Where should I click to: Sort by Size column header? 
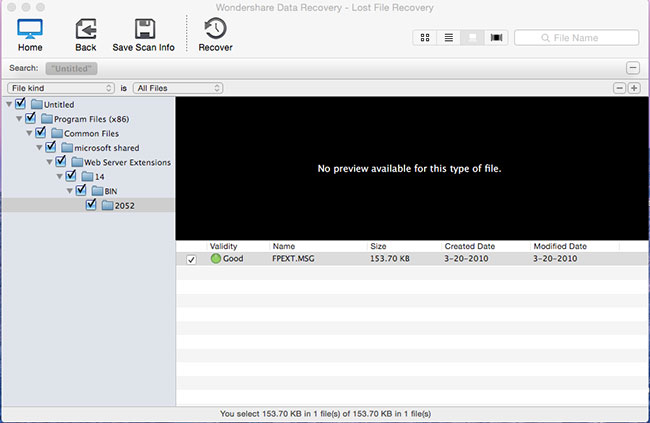[x=378, y=246]
